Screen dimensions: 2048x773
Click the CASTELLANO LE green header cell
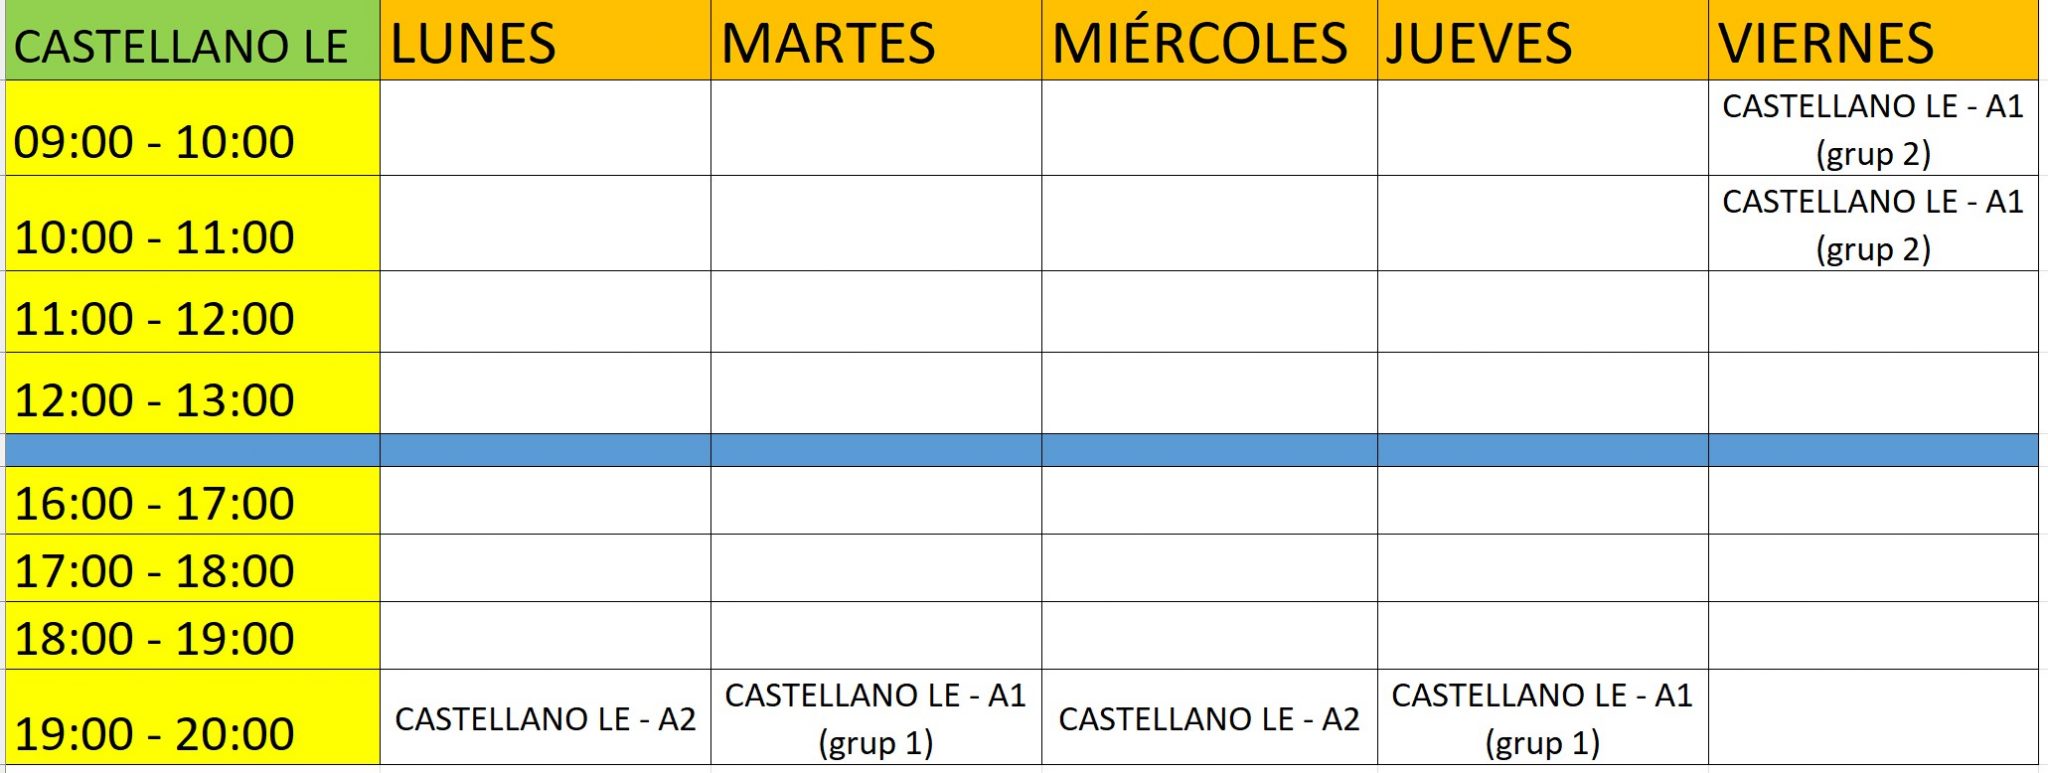[192, 42]
